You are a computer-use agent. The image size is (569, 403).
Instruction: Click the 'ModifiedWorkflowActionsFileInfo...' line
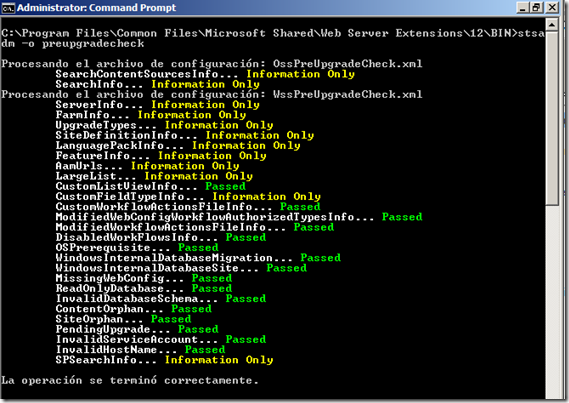195,227
